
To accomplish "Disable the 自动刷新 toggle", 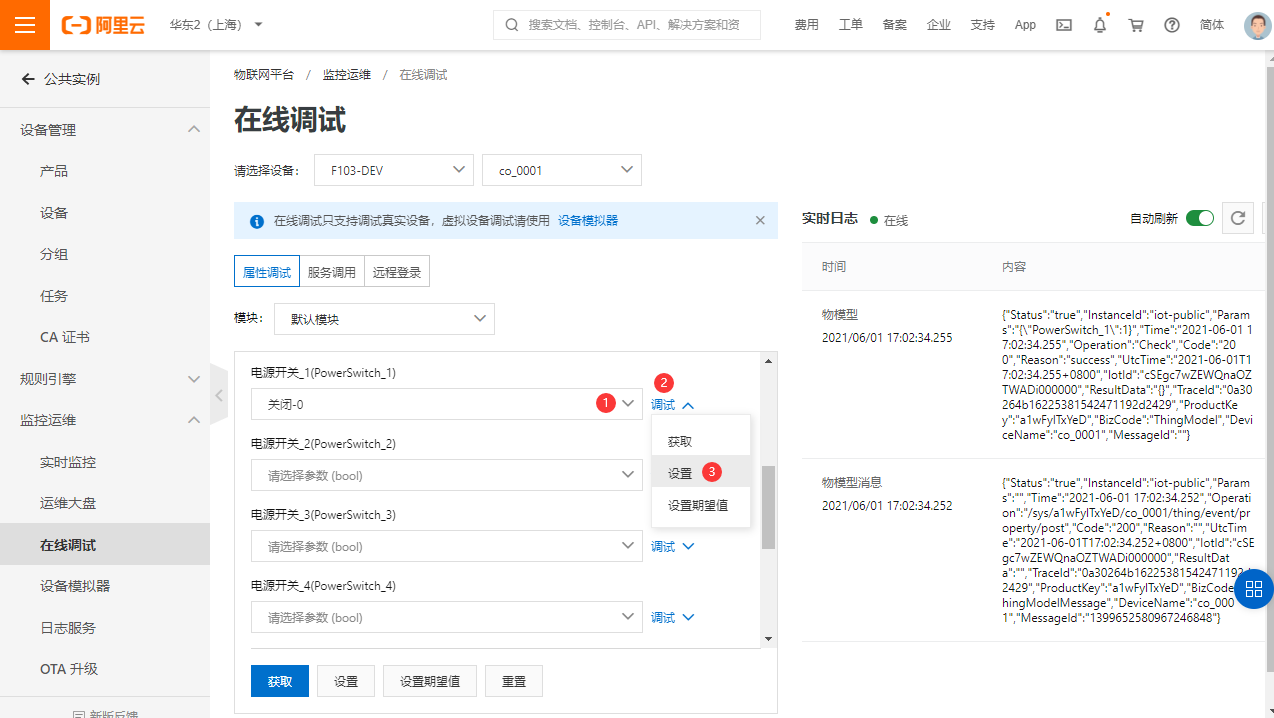I will (x=1200, y=217).
